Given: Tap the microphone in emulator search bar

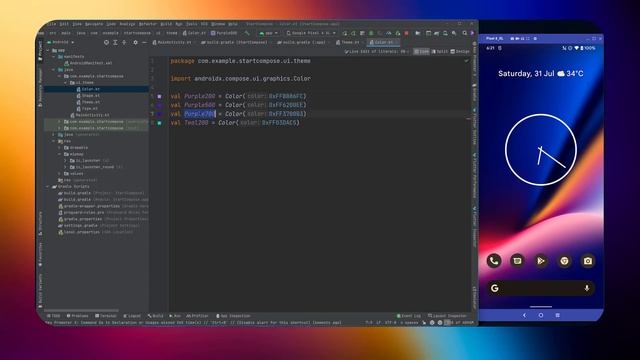Looking at the screenshot, I should pyautogui.click(x=587, y=288).
